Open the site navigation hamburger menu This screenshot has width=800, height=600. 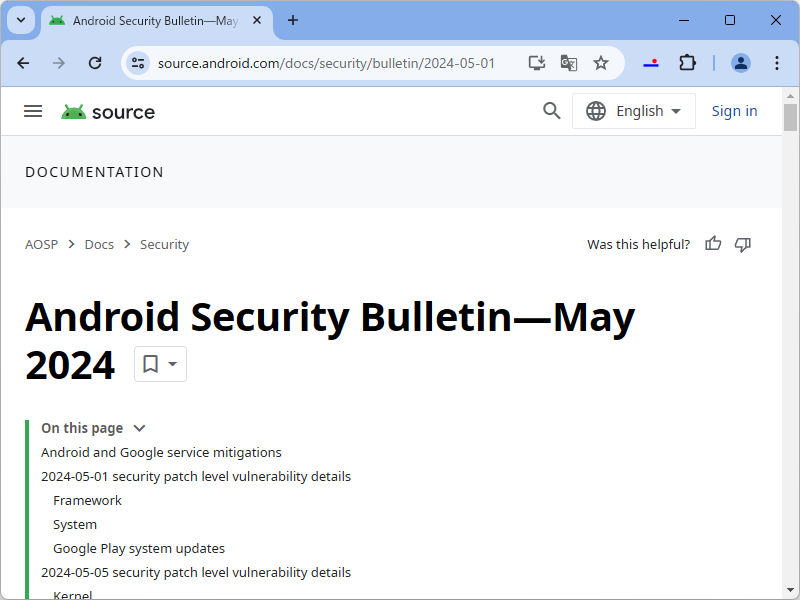[x=33, y=111]
